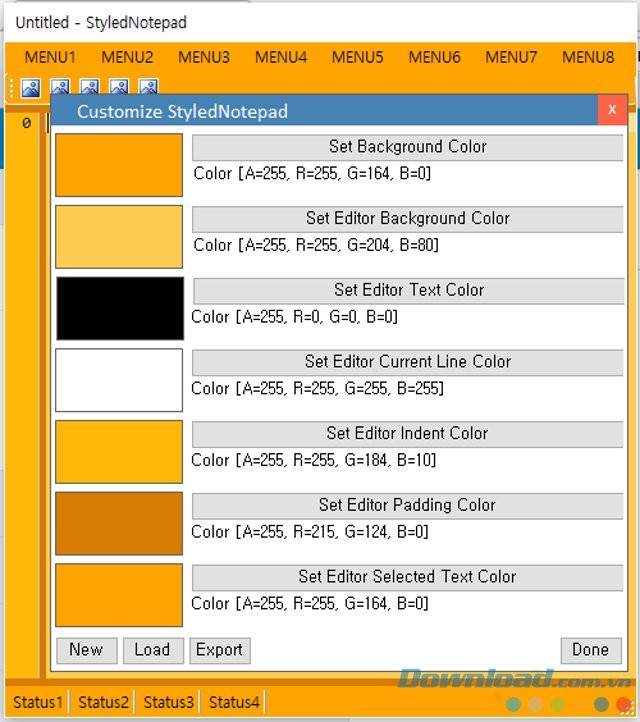The width and height of the screenshot is (640, 722).
Task: Click Set Editor Selected Text Color
Action: coord(407,577)
